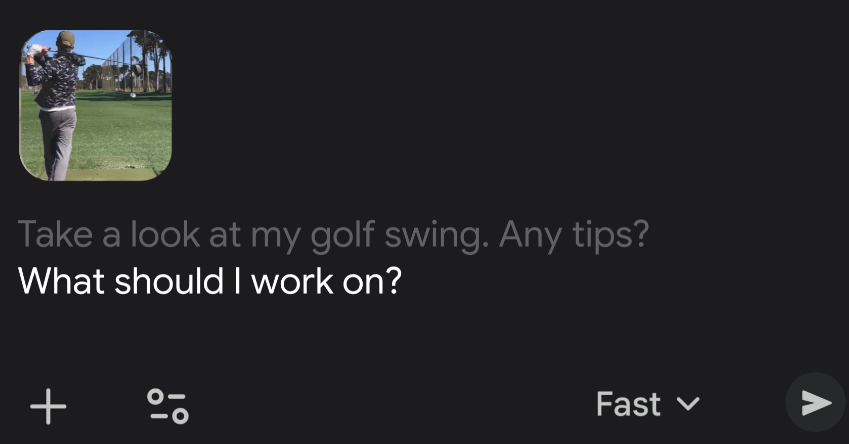
Task: Preview the golfer image attachment
Action: 96,105
